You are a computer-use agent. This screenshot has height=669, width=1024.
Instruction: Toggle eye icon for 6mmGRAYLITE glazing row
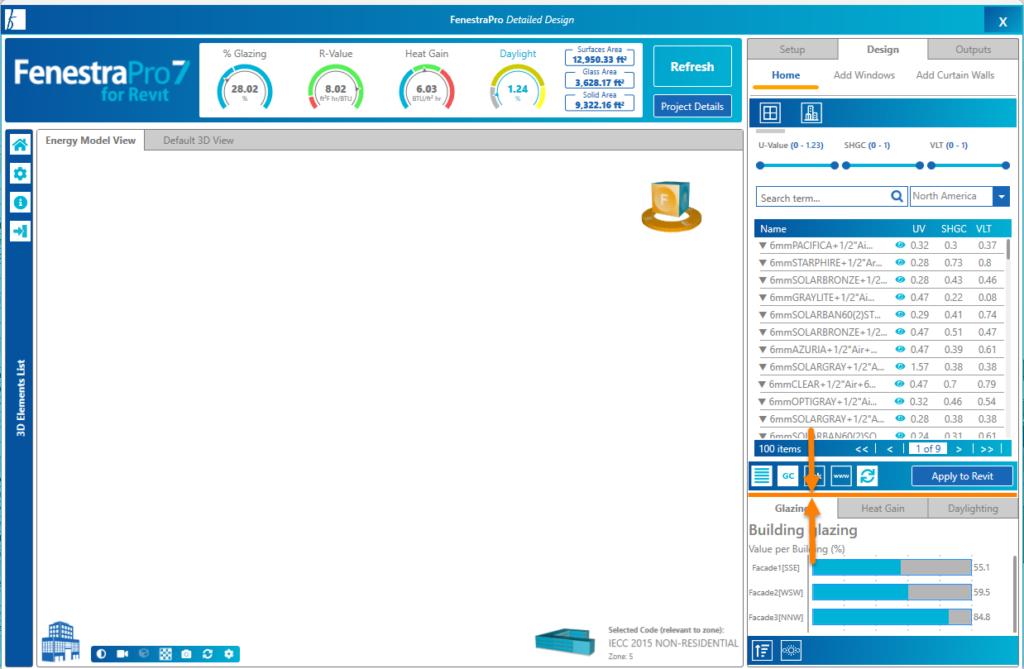pyautogui.click(x=900, y=297)
